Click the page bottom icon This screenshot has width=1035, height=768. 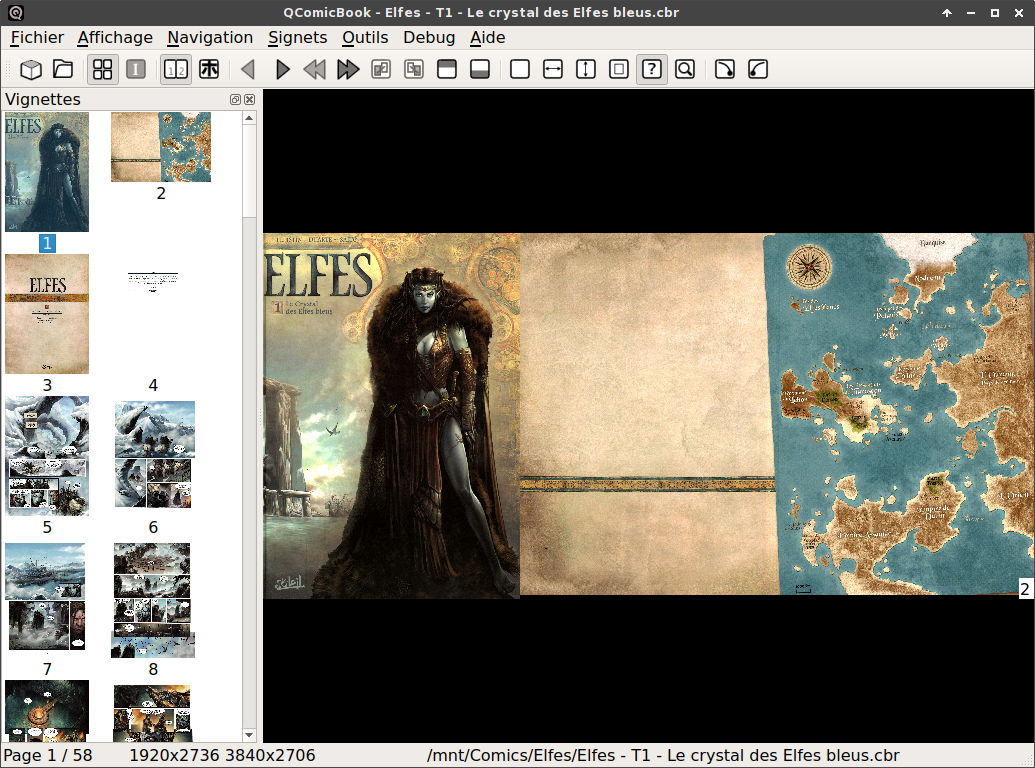tap(480, 69)
